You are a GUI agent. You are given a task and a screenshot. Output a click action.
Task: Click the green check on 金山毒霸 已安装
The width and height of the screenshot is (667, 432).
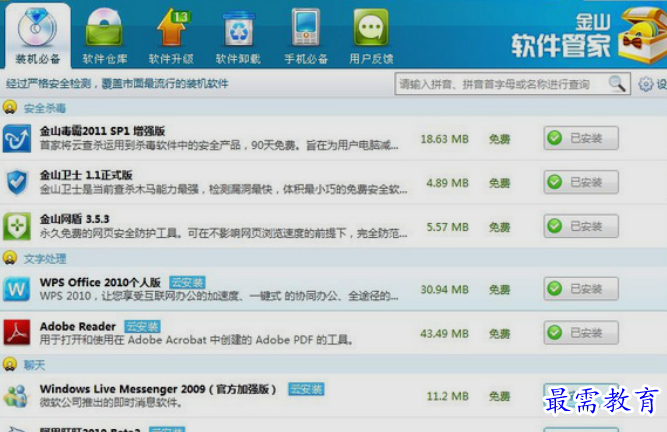coord(555,138)
